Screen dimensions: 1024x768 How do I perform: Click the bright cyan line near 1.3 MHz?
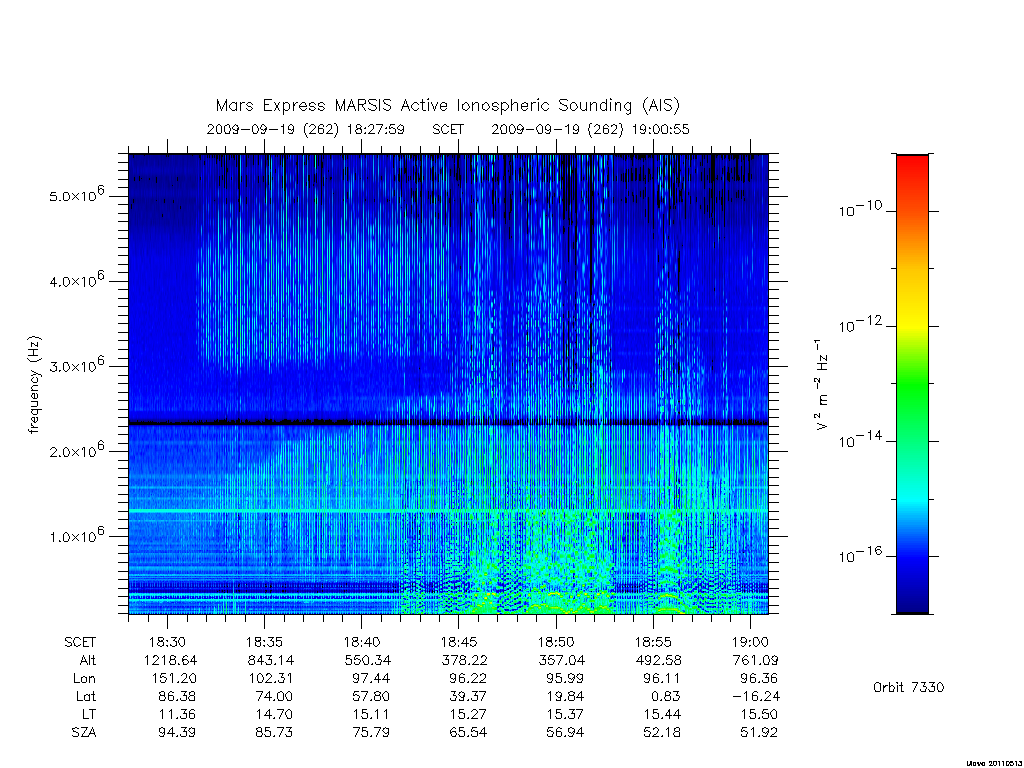click(448, 509)
